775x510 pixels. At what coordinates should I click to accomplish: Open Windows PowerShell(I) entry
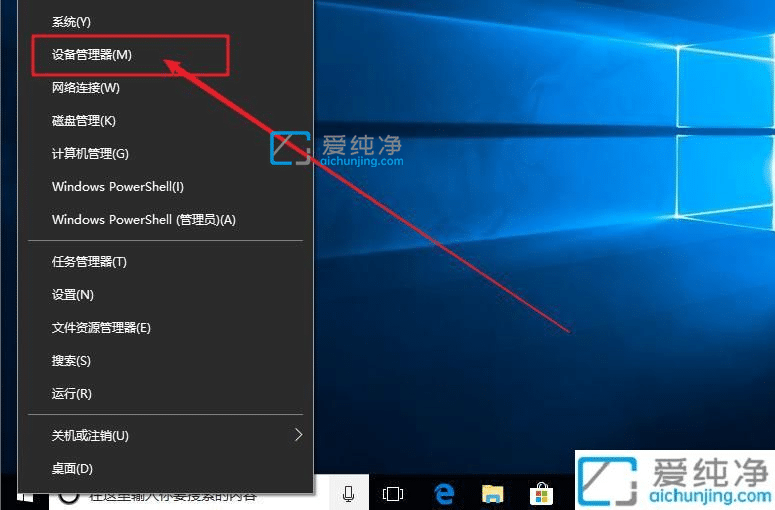[166, 187]
